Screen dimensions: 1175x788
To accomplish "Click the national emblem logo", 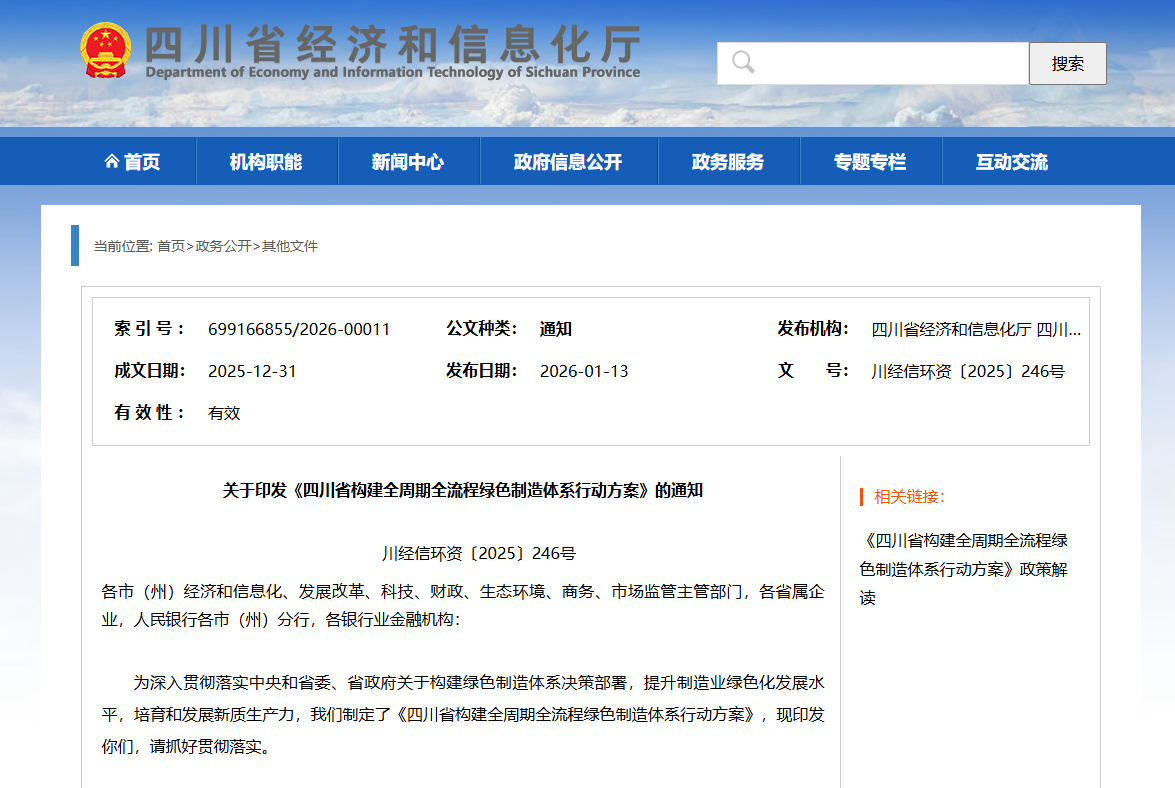I will click(x=106, y=50).
